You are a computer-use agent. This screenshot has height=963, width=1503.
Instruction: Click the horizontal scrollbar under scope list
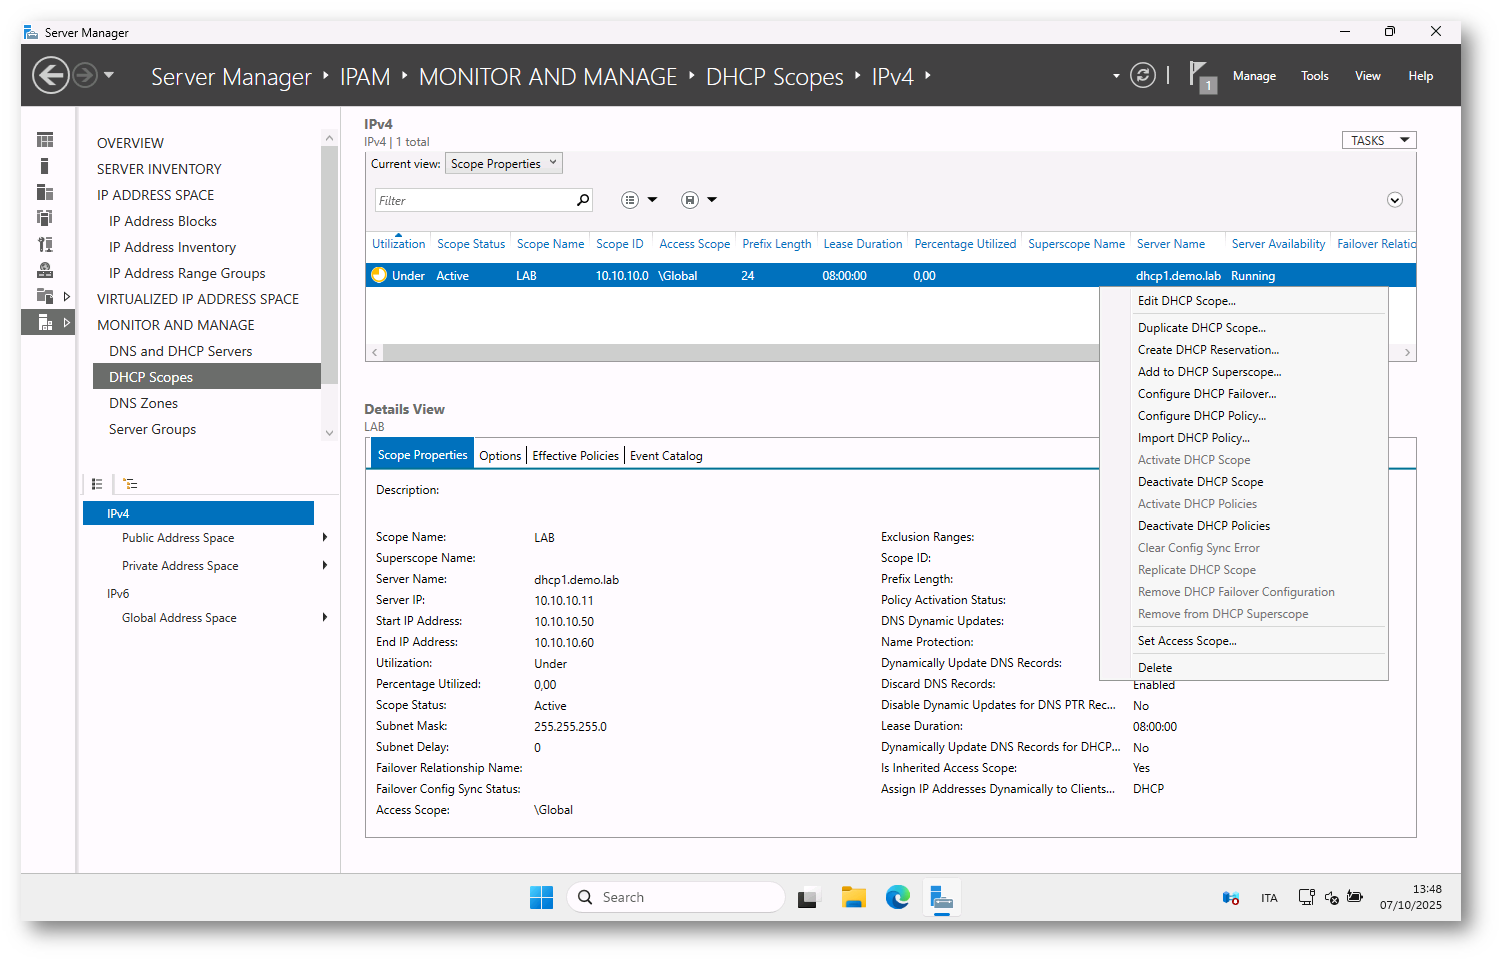pos(740,352)
